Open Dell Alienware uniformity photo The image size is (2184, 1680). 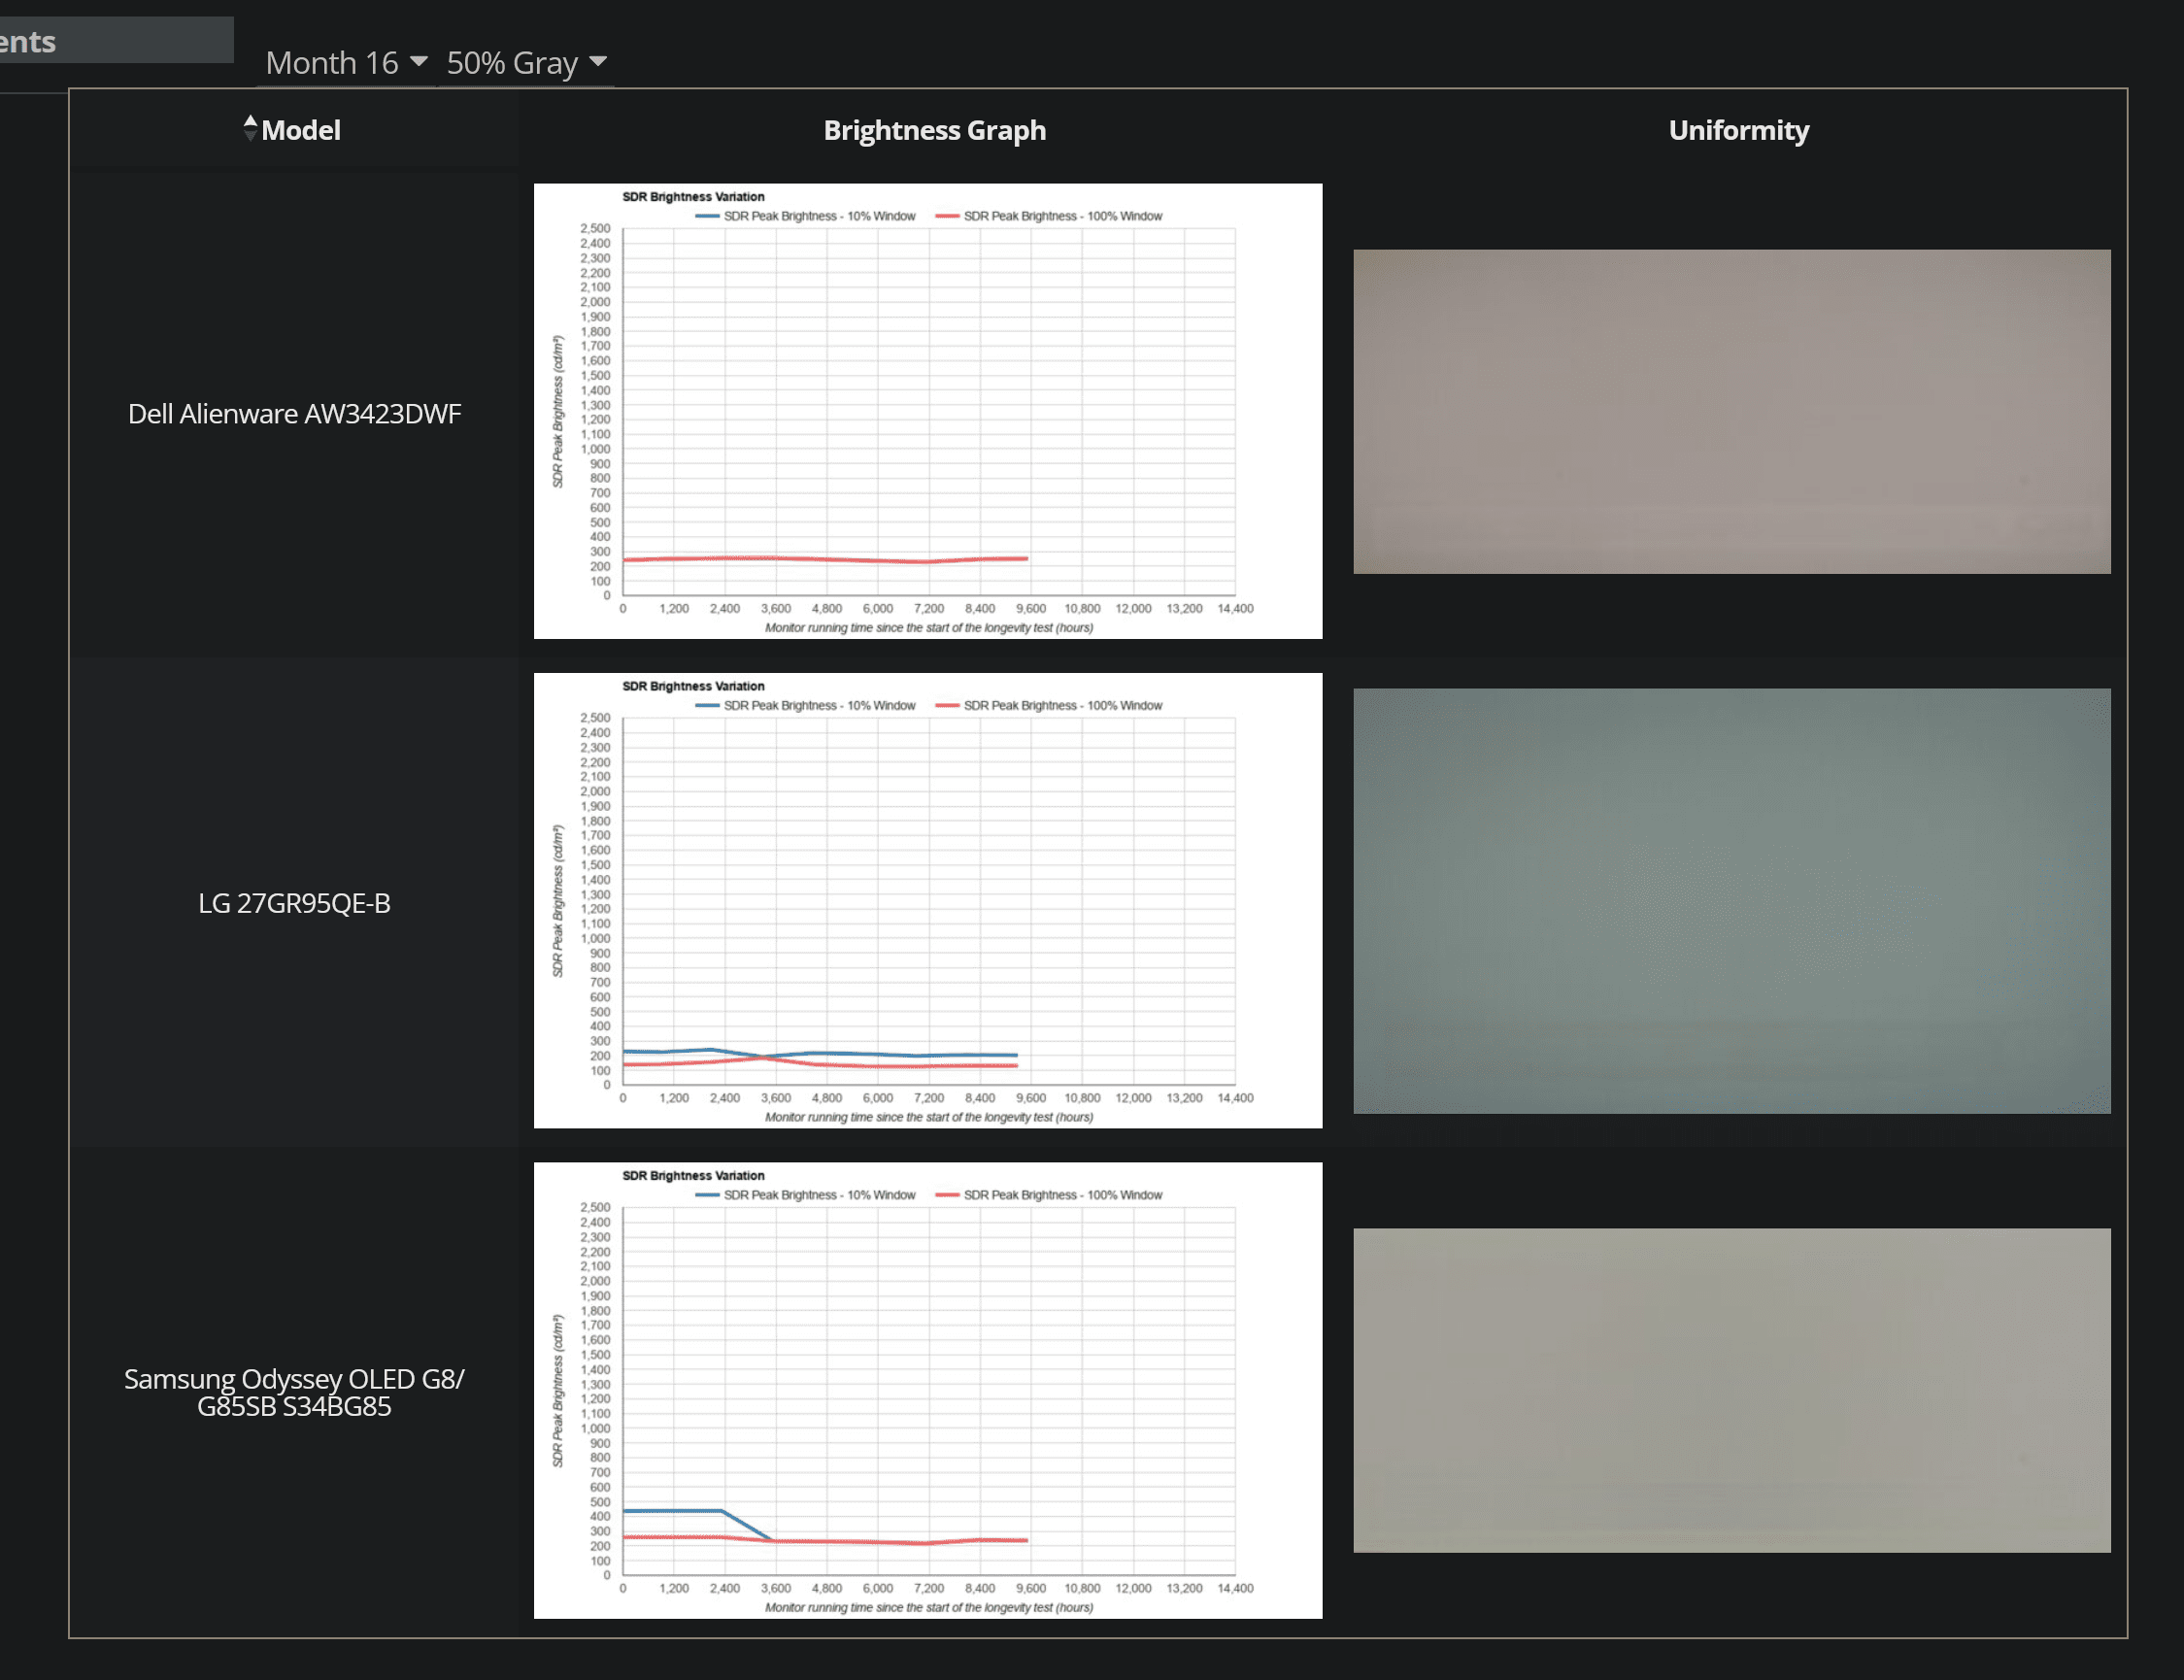point(1731,411)
